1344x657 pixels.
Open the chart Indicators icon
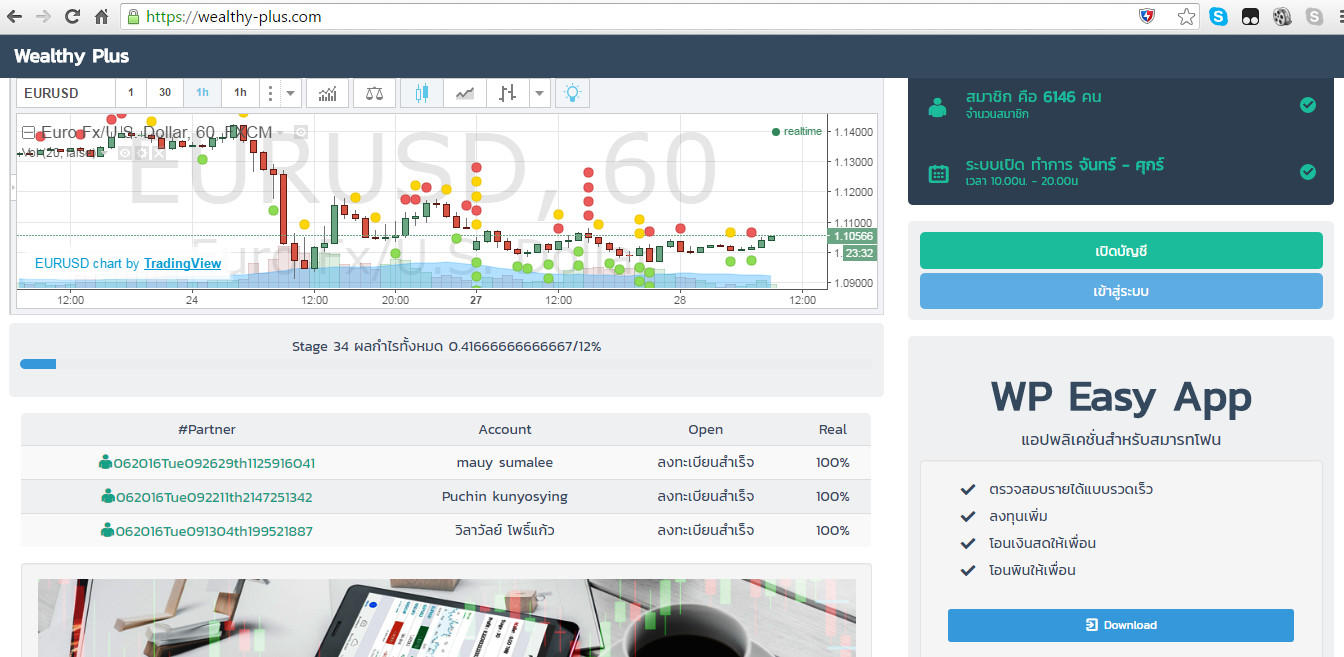(327, 93)
